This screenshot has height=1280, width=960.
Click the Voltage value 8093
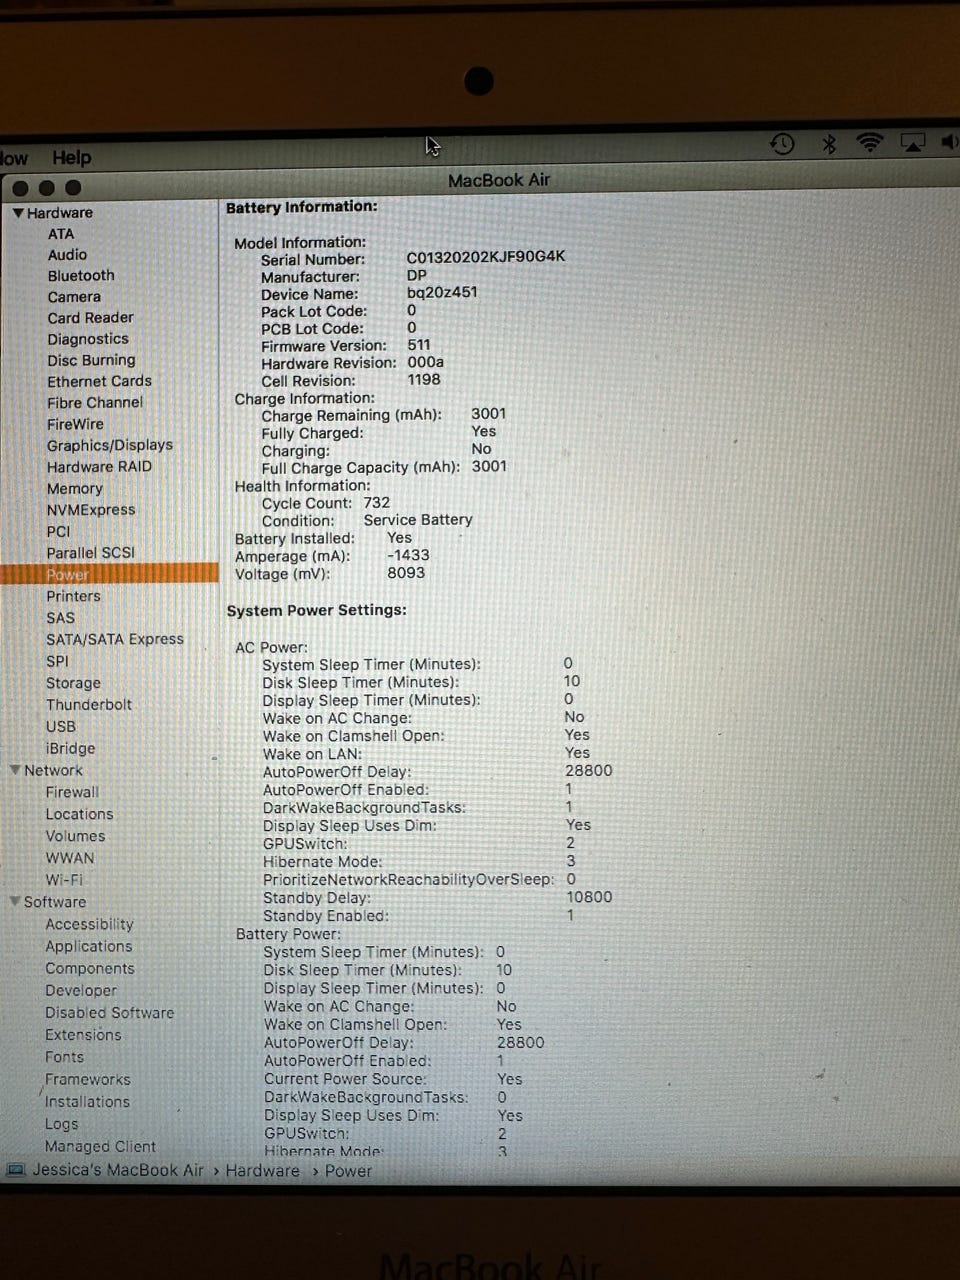click(x=406, y=573)
